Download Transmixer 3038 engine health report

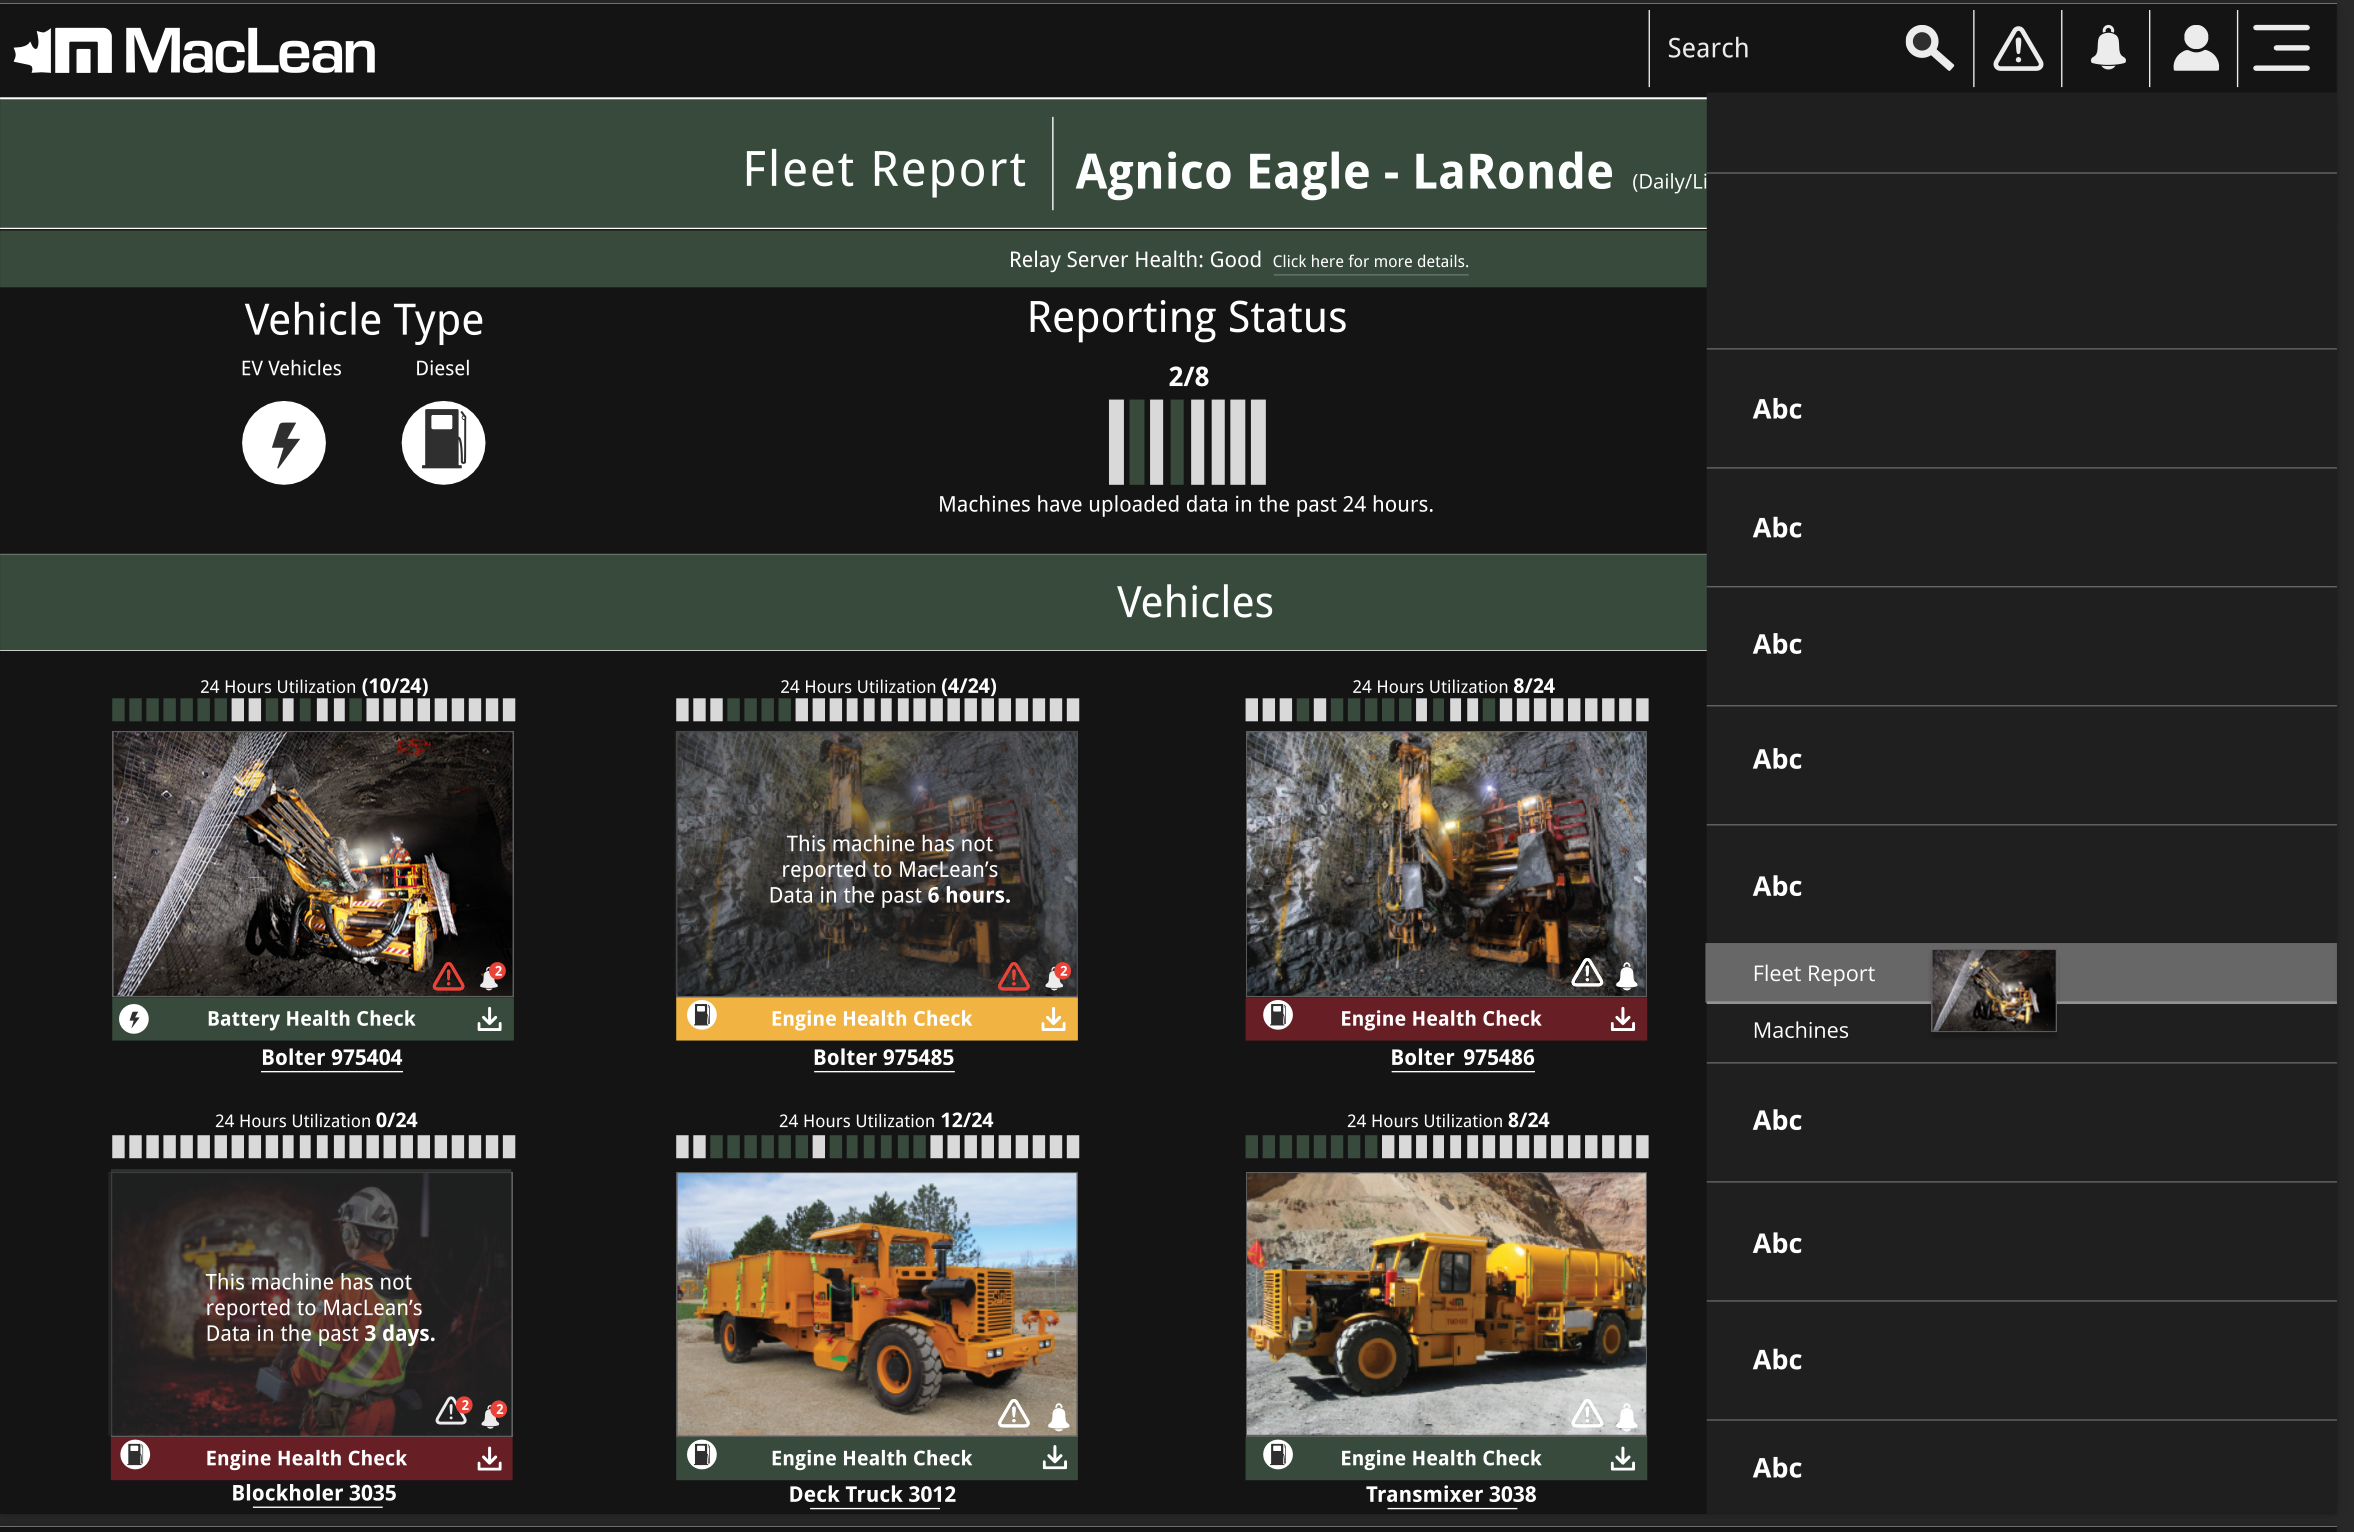pos(1622,1459)
